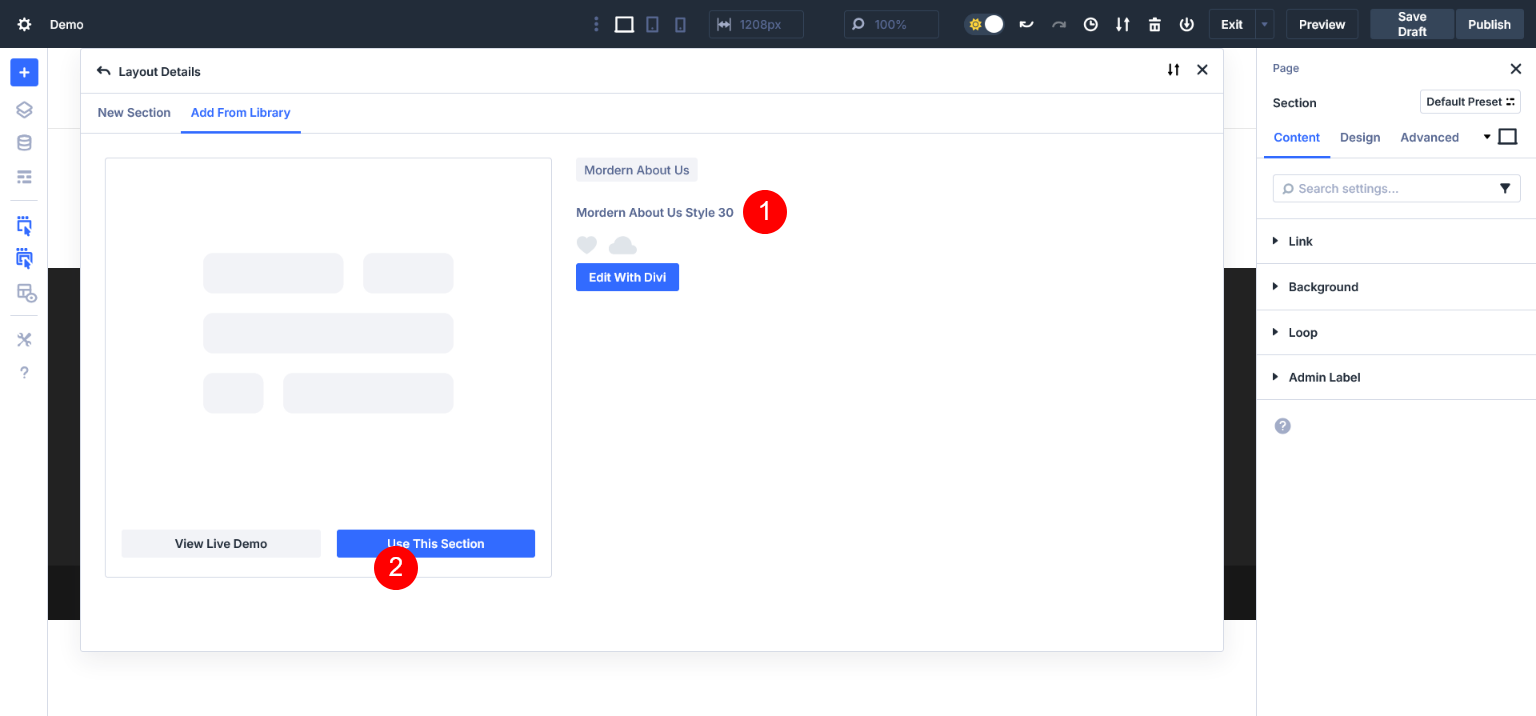The width and height of the screenshot is (1536, 716).
Task: Click the Preview button
Action: 1322,24
